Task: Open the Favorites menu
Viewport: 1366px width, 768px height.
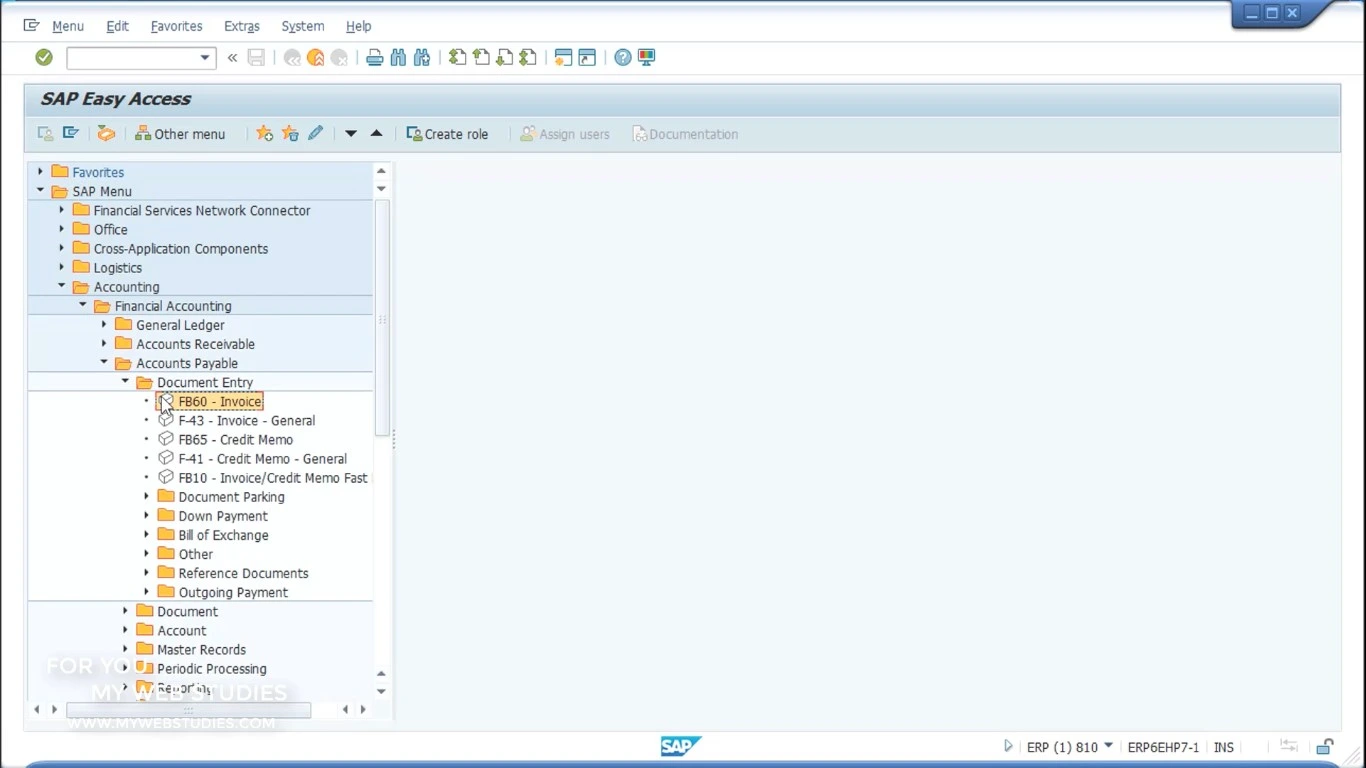Action: pos(176,26)
